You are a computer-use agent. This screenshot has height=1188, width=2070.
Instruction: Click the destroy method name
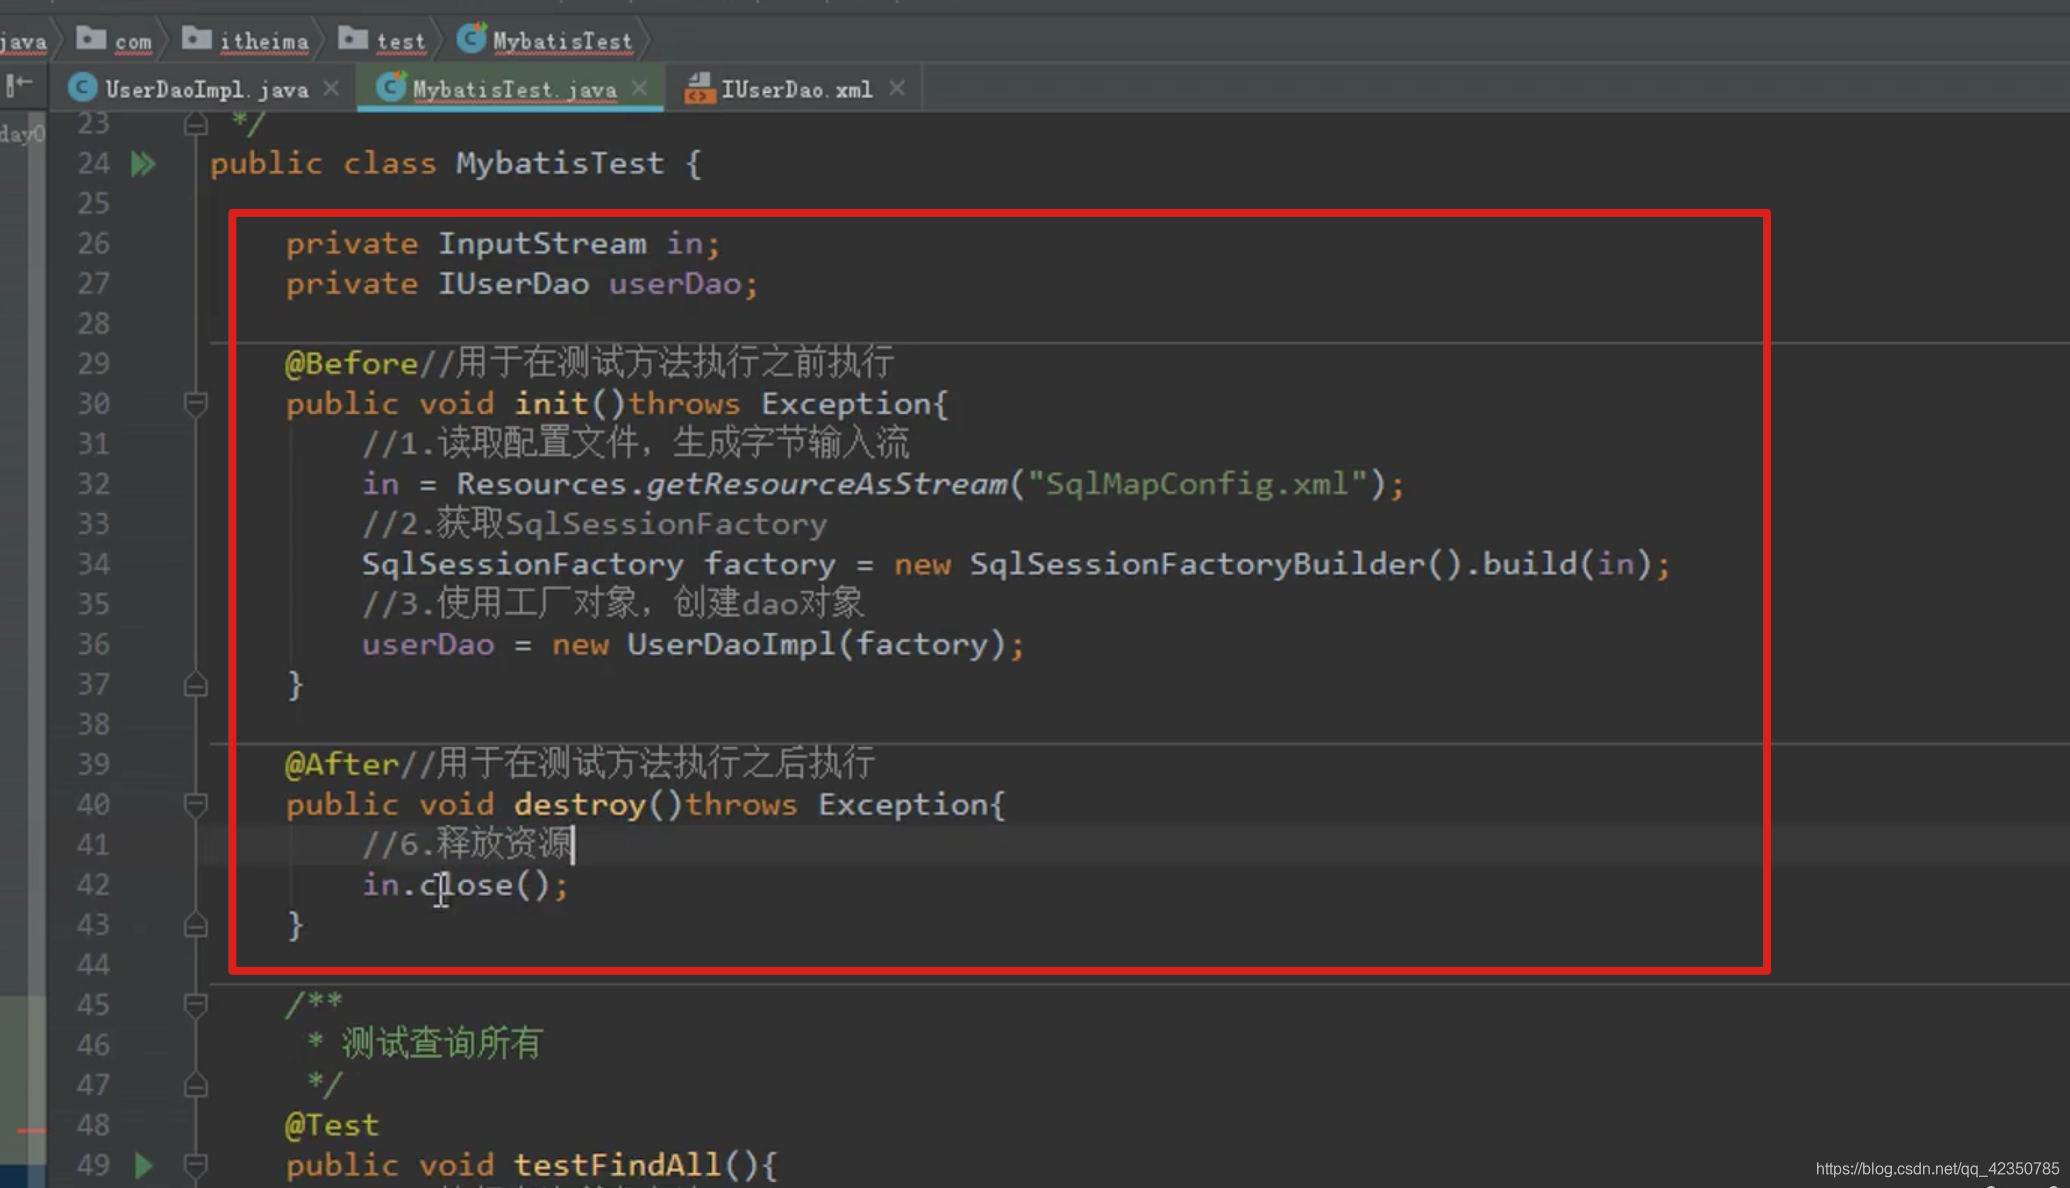(x=580, y=805)
